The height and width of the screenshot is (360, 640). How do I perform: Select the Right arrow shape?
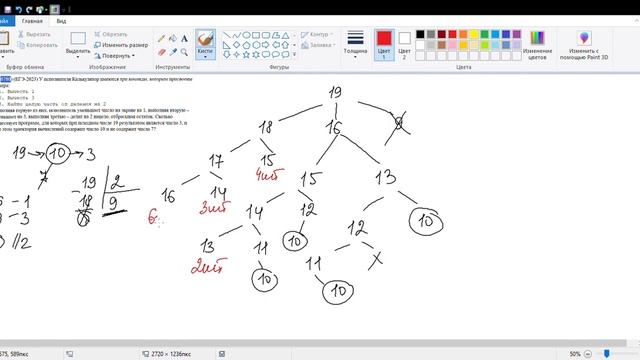click(266, 45)
